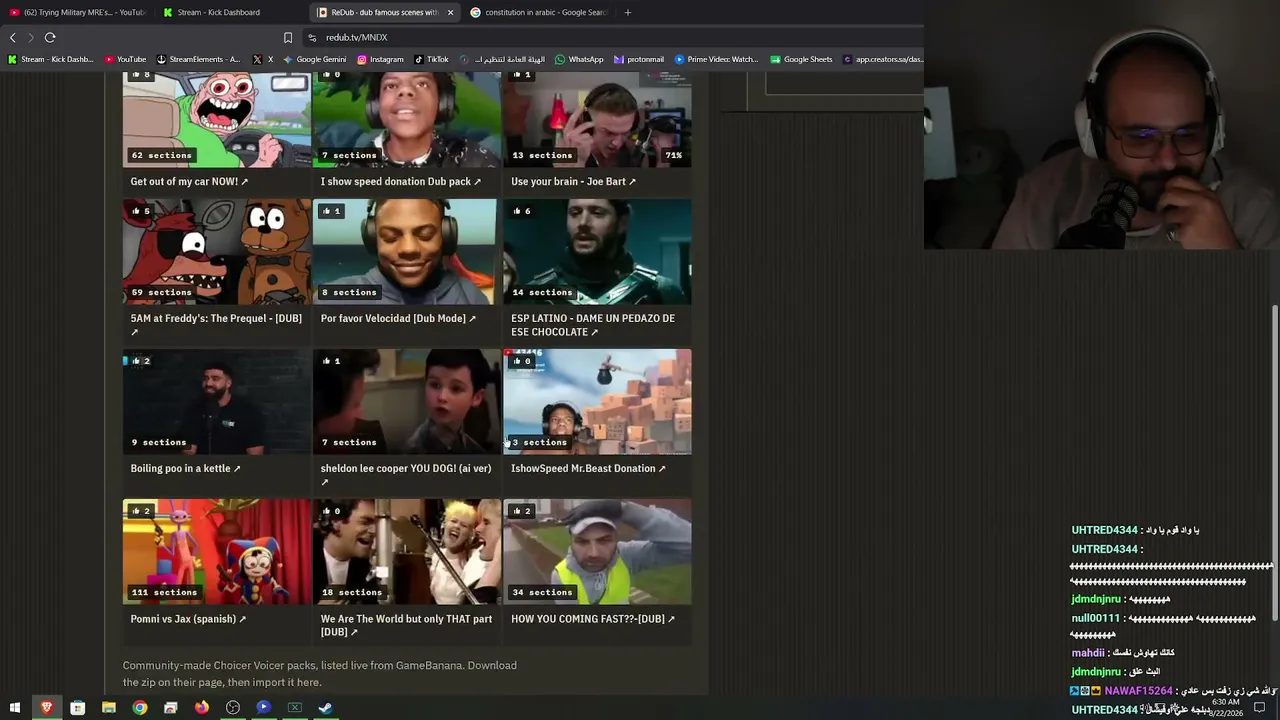This screenshot has width=1280, height=720.
Task: Open the YouTube bookmark
Action: click(x=123, y=59)
